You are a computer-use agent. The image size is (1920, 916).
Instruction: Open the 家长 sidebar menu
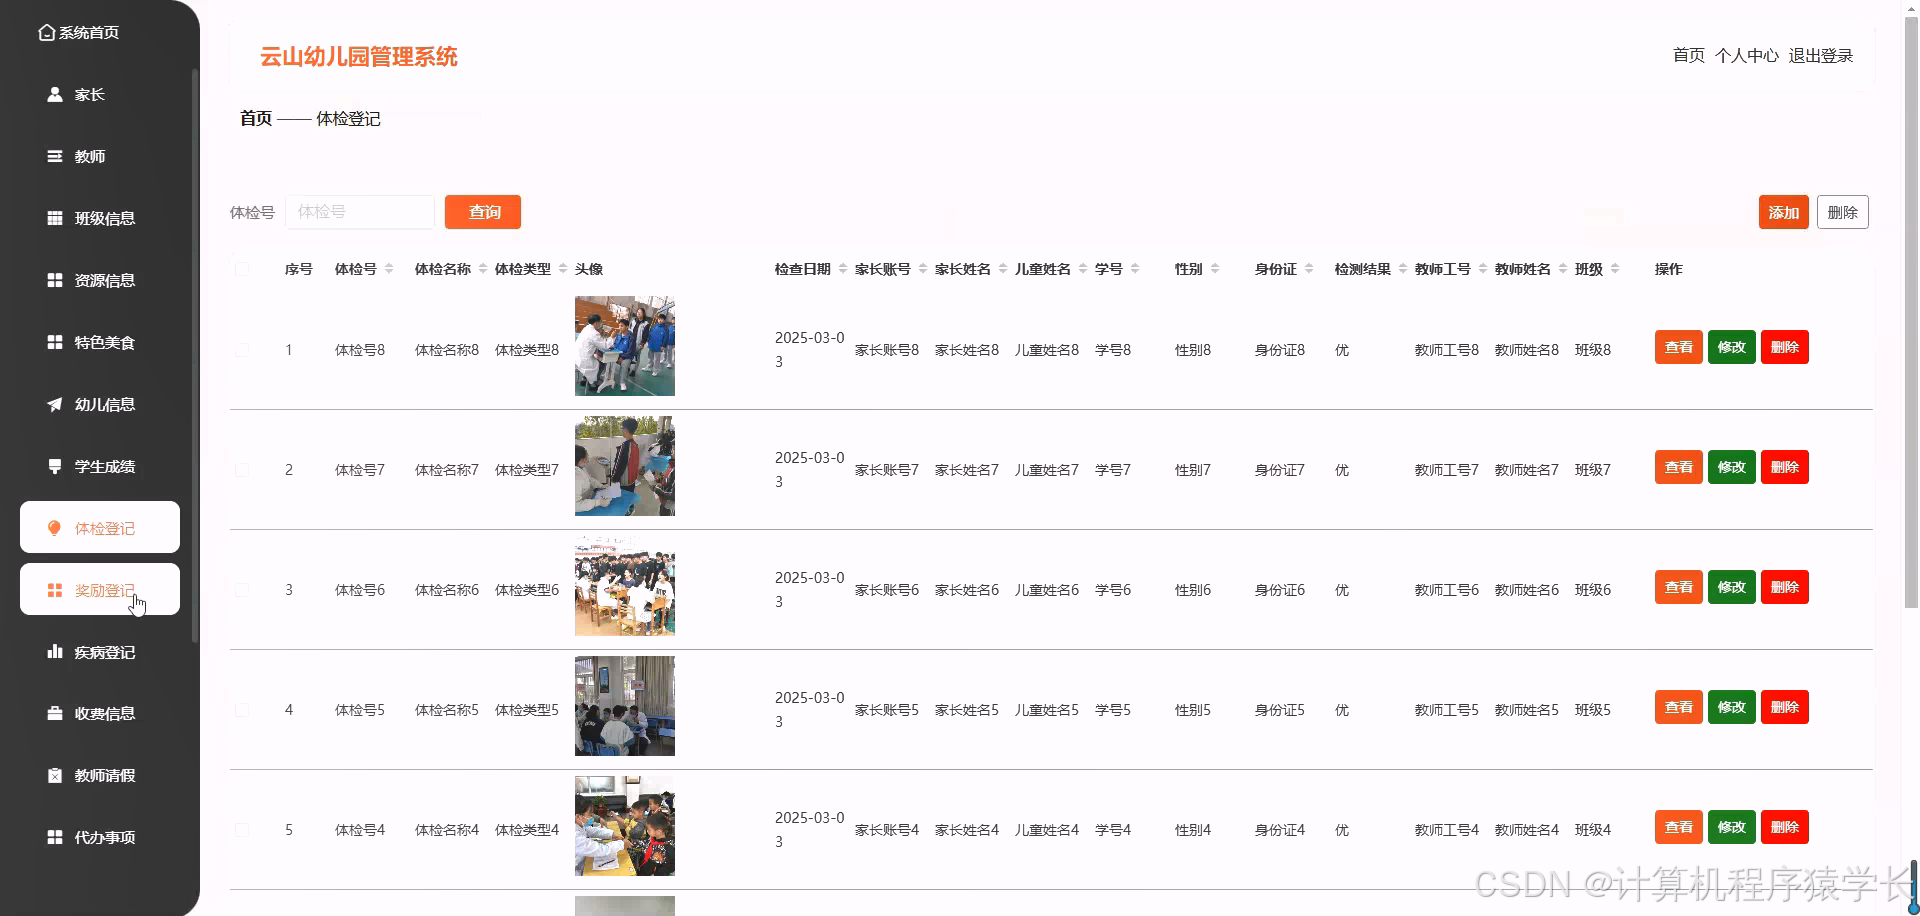coord(100,95)
